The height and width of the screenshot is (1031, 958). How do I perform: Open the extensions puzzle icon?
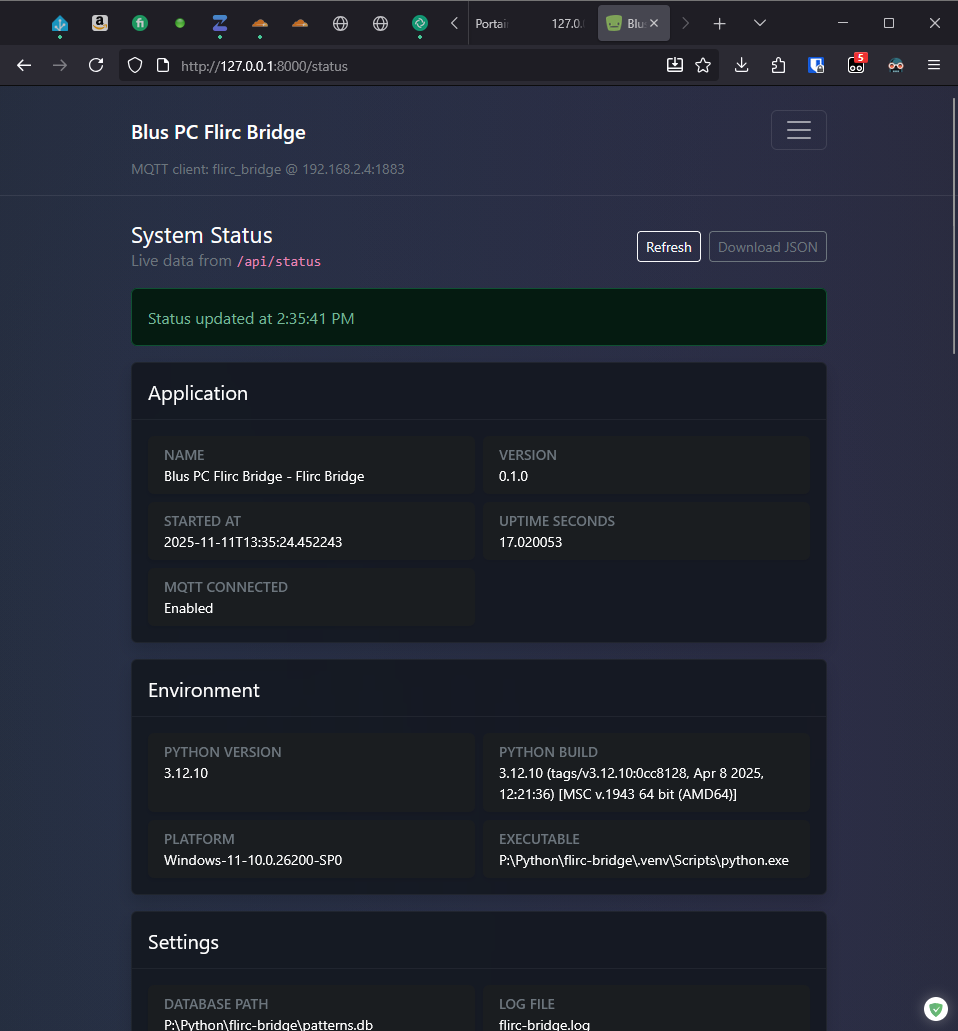pos(778,65)
